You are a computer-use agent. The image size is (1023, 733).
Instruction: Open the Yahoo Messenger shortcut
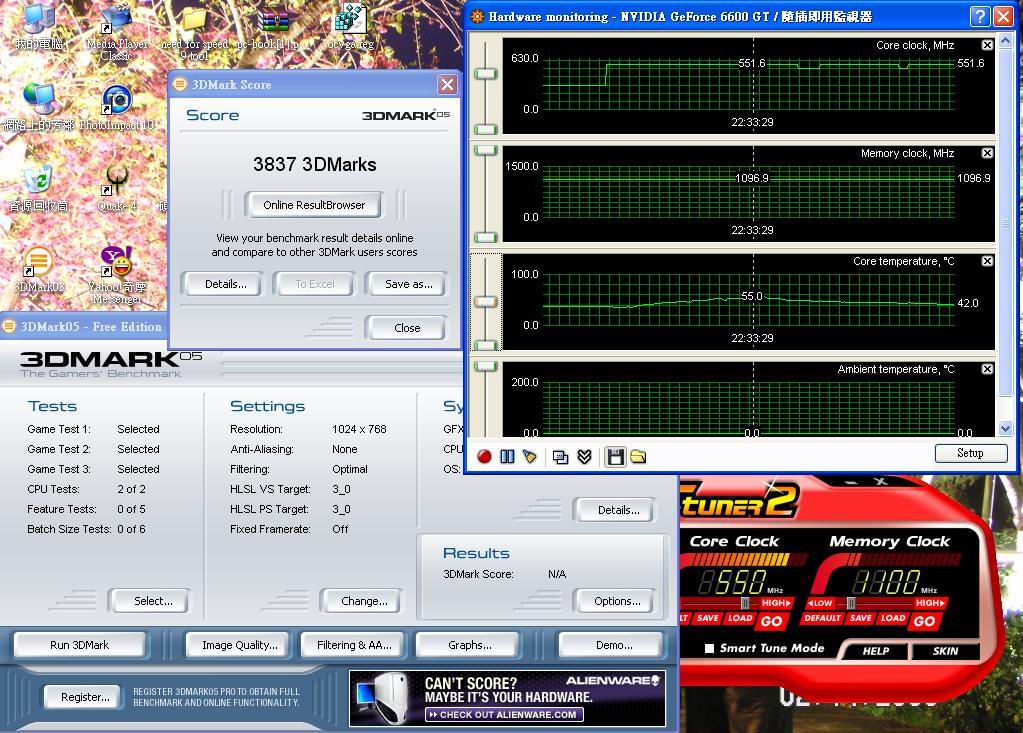point(117,274)
